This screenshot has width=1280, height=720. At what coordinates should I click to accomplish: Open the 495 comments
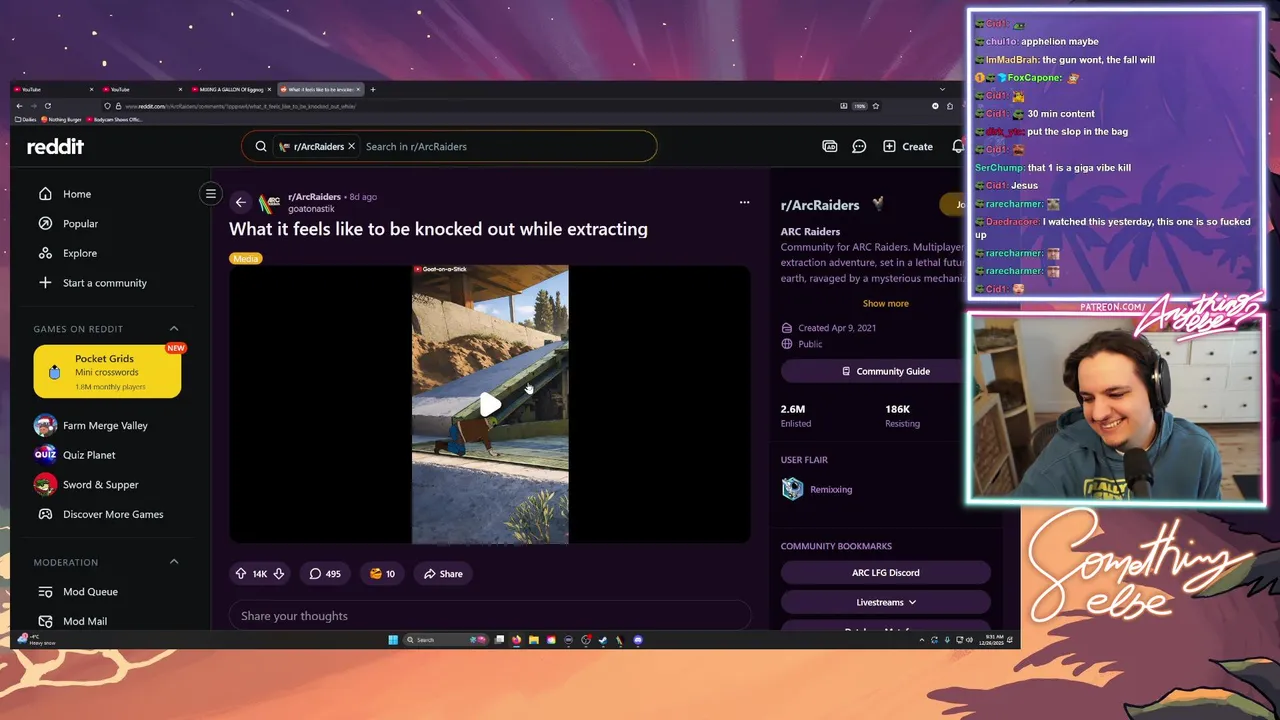click(325, 574)
